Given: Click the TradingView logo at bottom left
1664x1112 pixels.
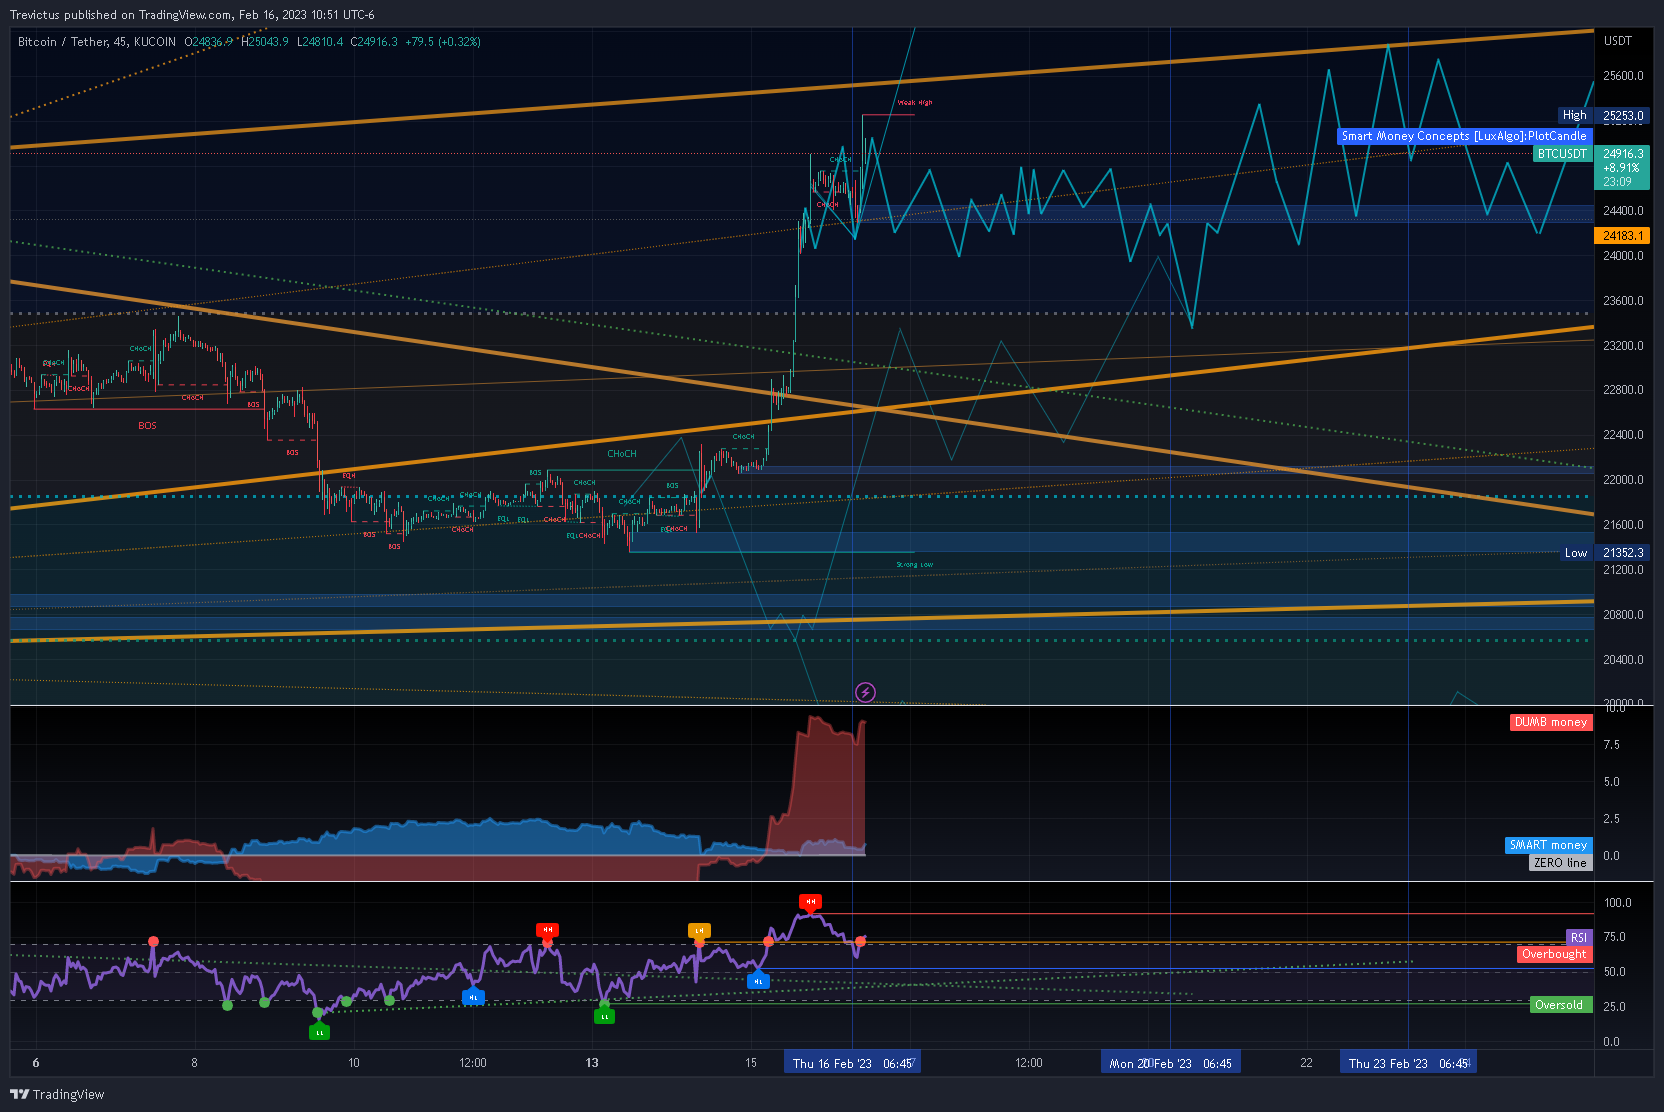Looking at the screenshot, I should pos(57,1094).
